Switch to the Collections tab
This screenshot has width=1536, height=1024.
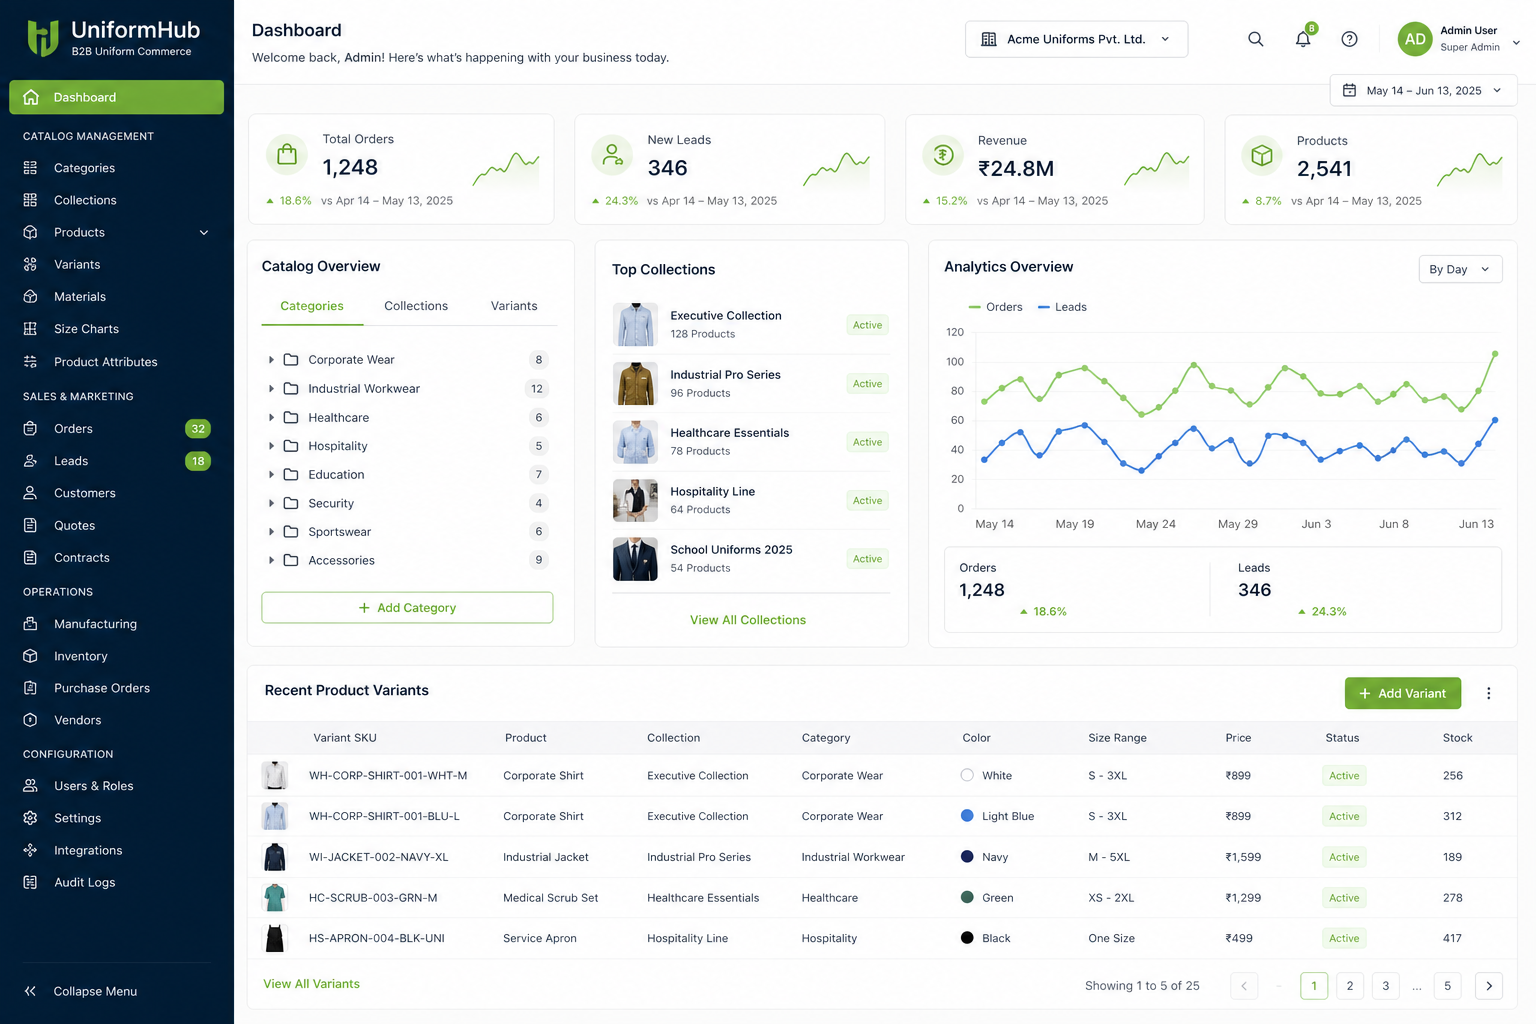(416, 306)
